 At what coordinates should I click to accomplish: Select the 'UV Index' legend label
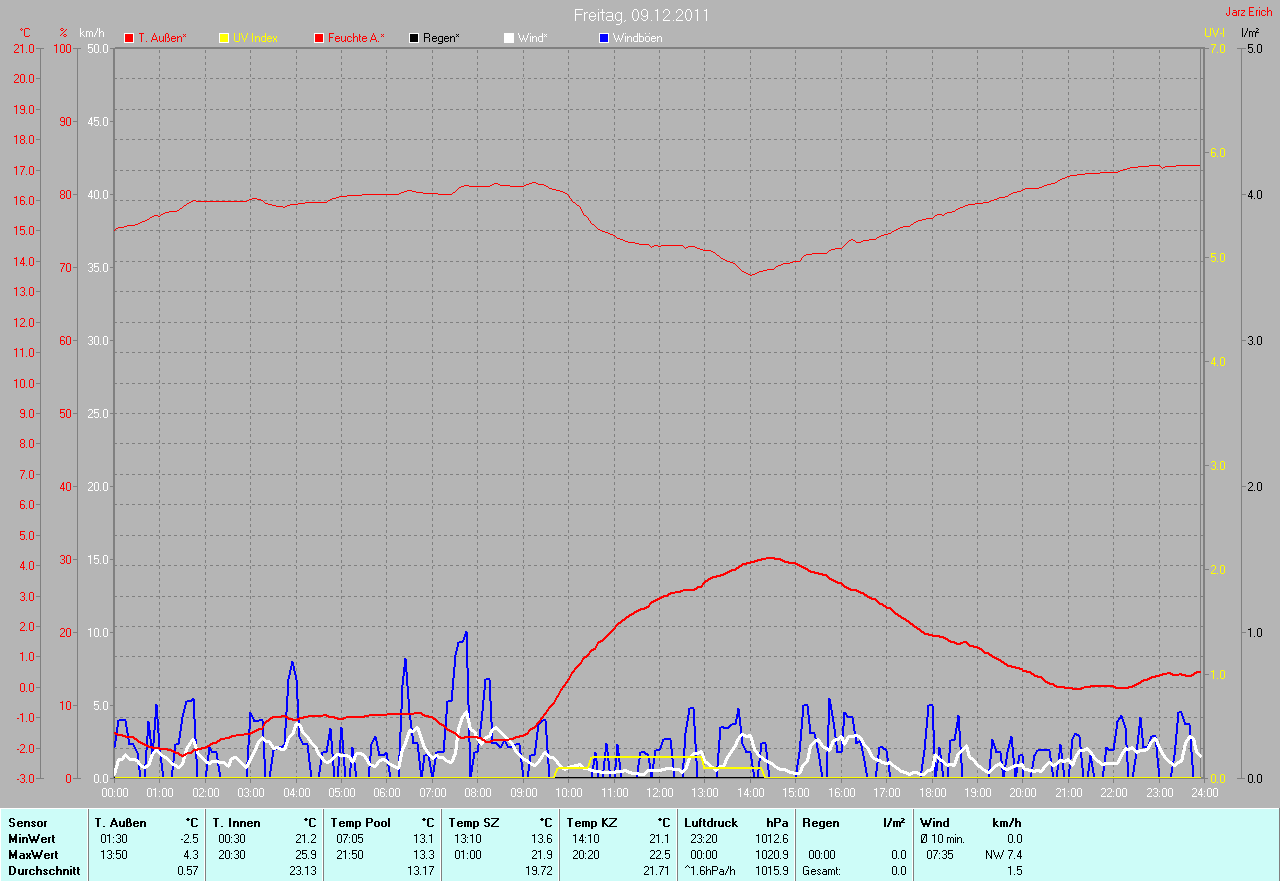point(255,38)
